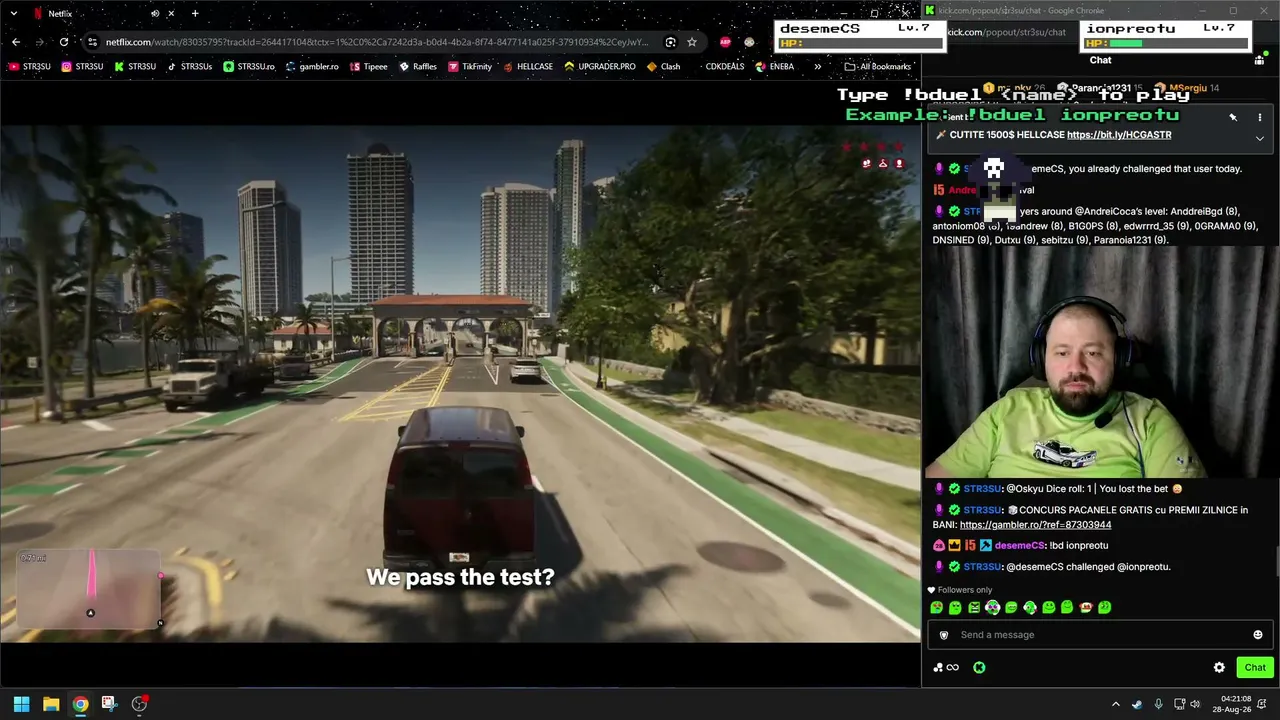
Task: Open the ENEBA bookmark
Action: [x=775, y=67]
